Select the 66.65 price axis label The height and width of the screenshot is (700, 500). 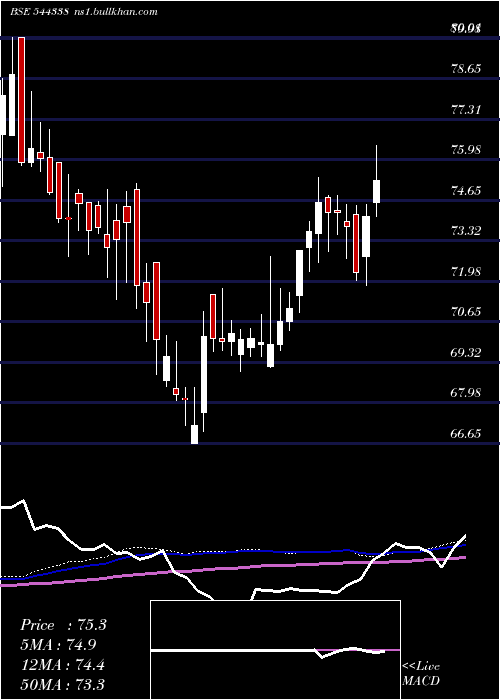[466, 433]
